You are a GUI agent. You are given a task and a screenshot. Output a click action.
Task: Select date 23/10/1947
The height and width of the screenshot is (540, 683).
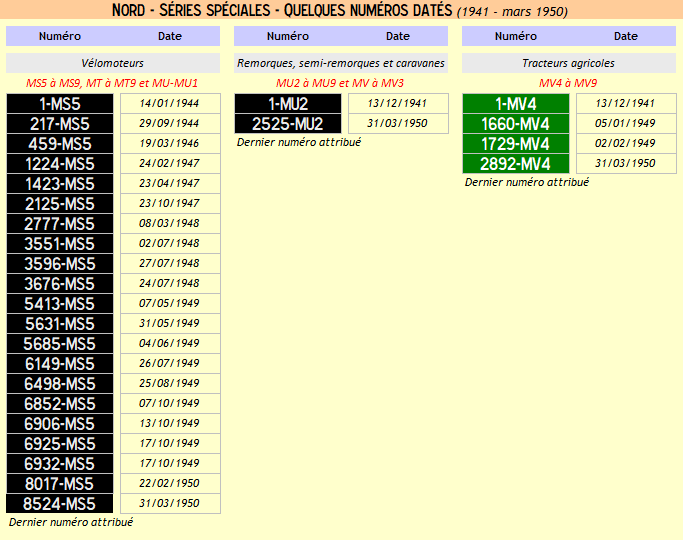[x=170, y=204]
